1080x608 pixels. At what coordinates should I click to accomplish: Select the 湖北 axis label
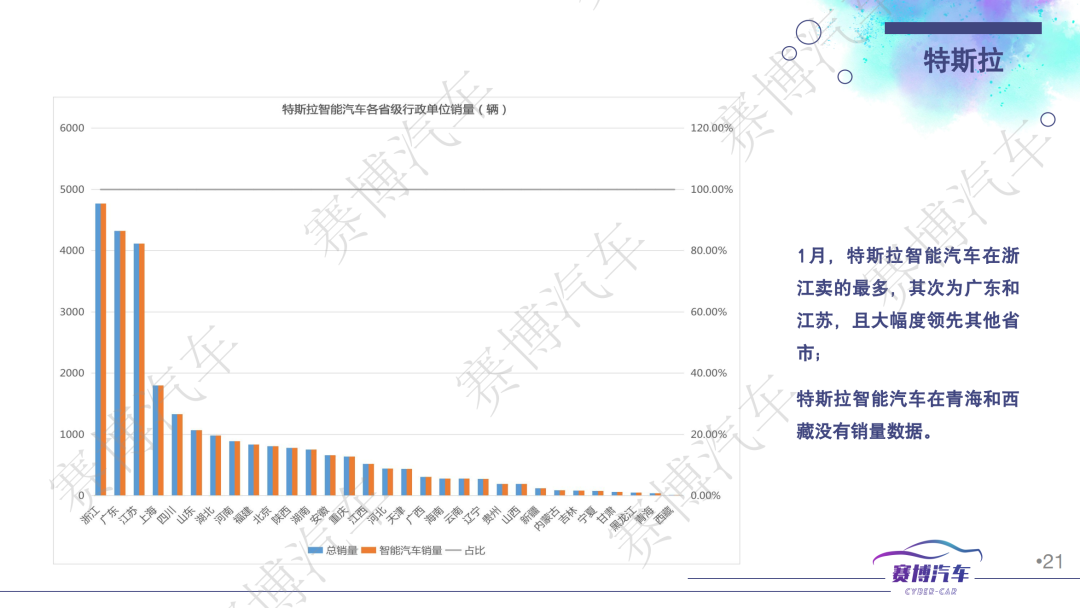pyautogui.click(x=205, y=515)
